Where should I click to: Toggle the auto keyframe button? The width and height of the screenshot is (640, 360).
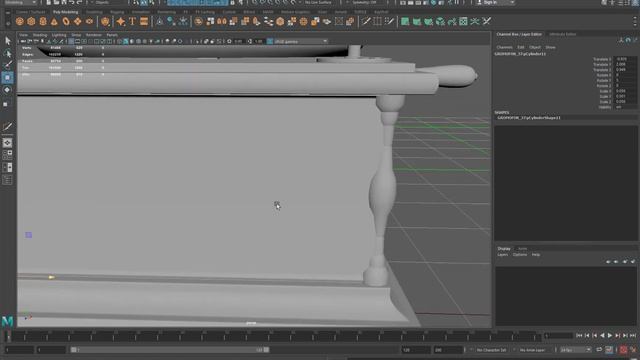[x=623, y=350]
